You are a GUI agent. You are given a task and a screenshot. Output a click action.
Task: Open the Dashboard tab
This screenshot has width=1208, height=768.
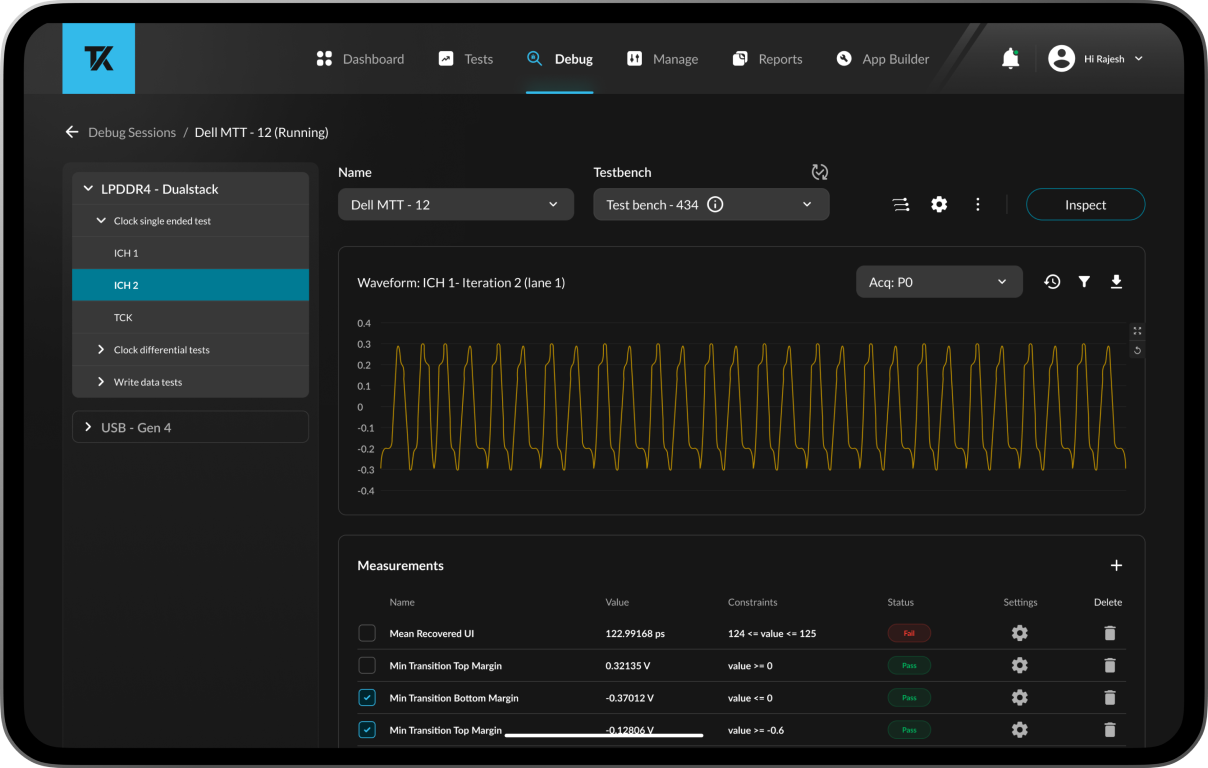pyautogui.click(x=359, y=59)
